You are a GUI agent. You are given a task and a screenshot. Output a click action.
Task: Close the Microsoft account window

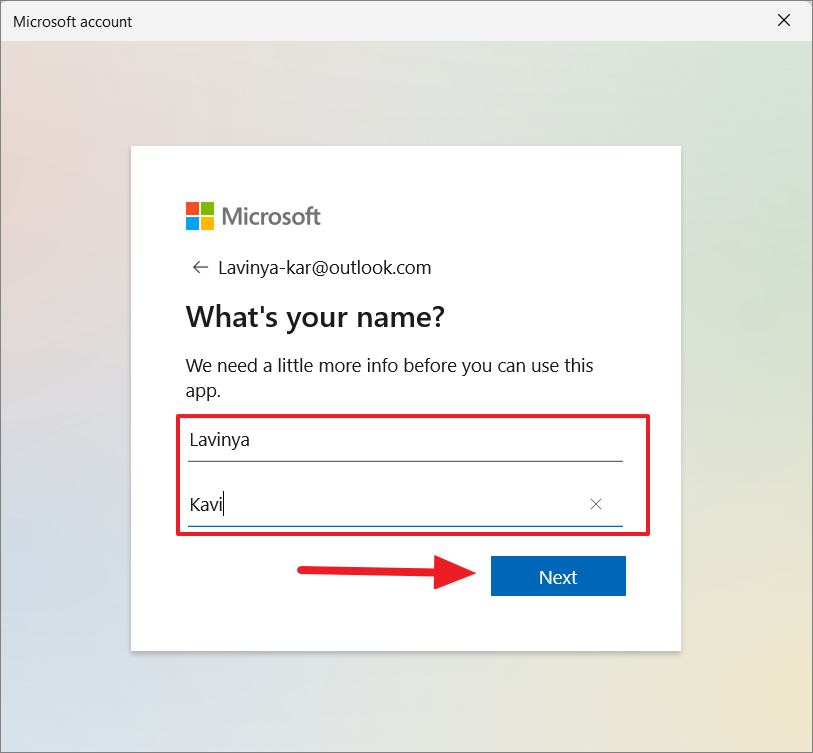pos(784,20)
